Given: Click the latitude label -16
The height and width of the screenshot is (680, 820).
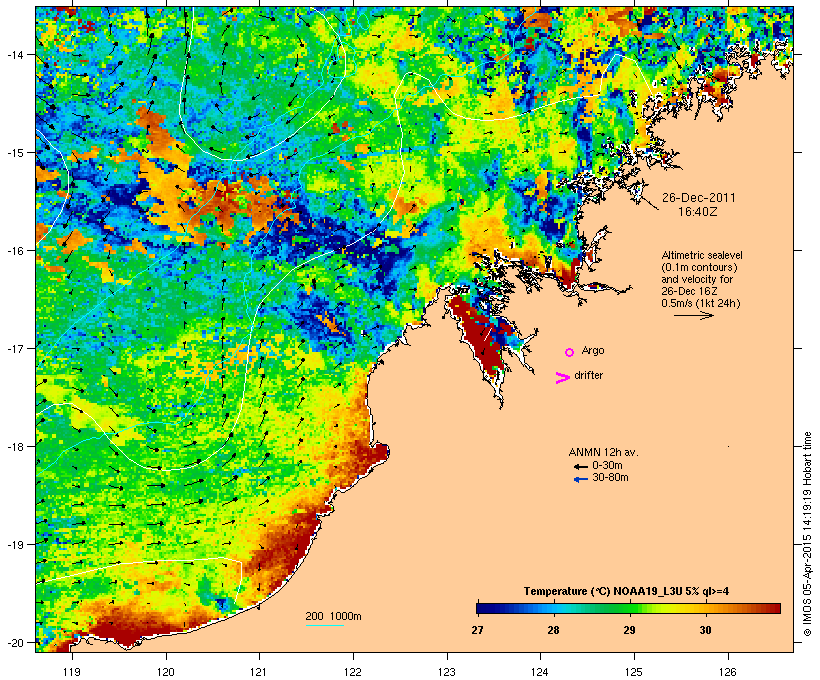Looking at the screenshot, I should [14, 251].
